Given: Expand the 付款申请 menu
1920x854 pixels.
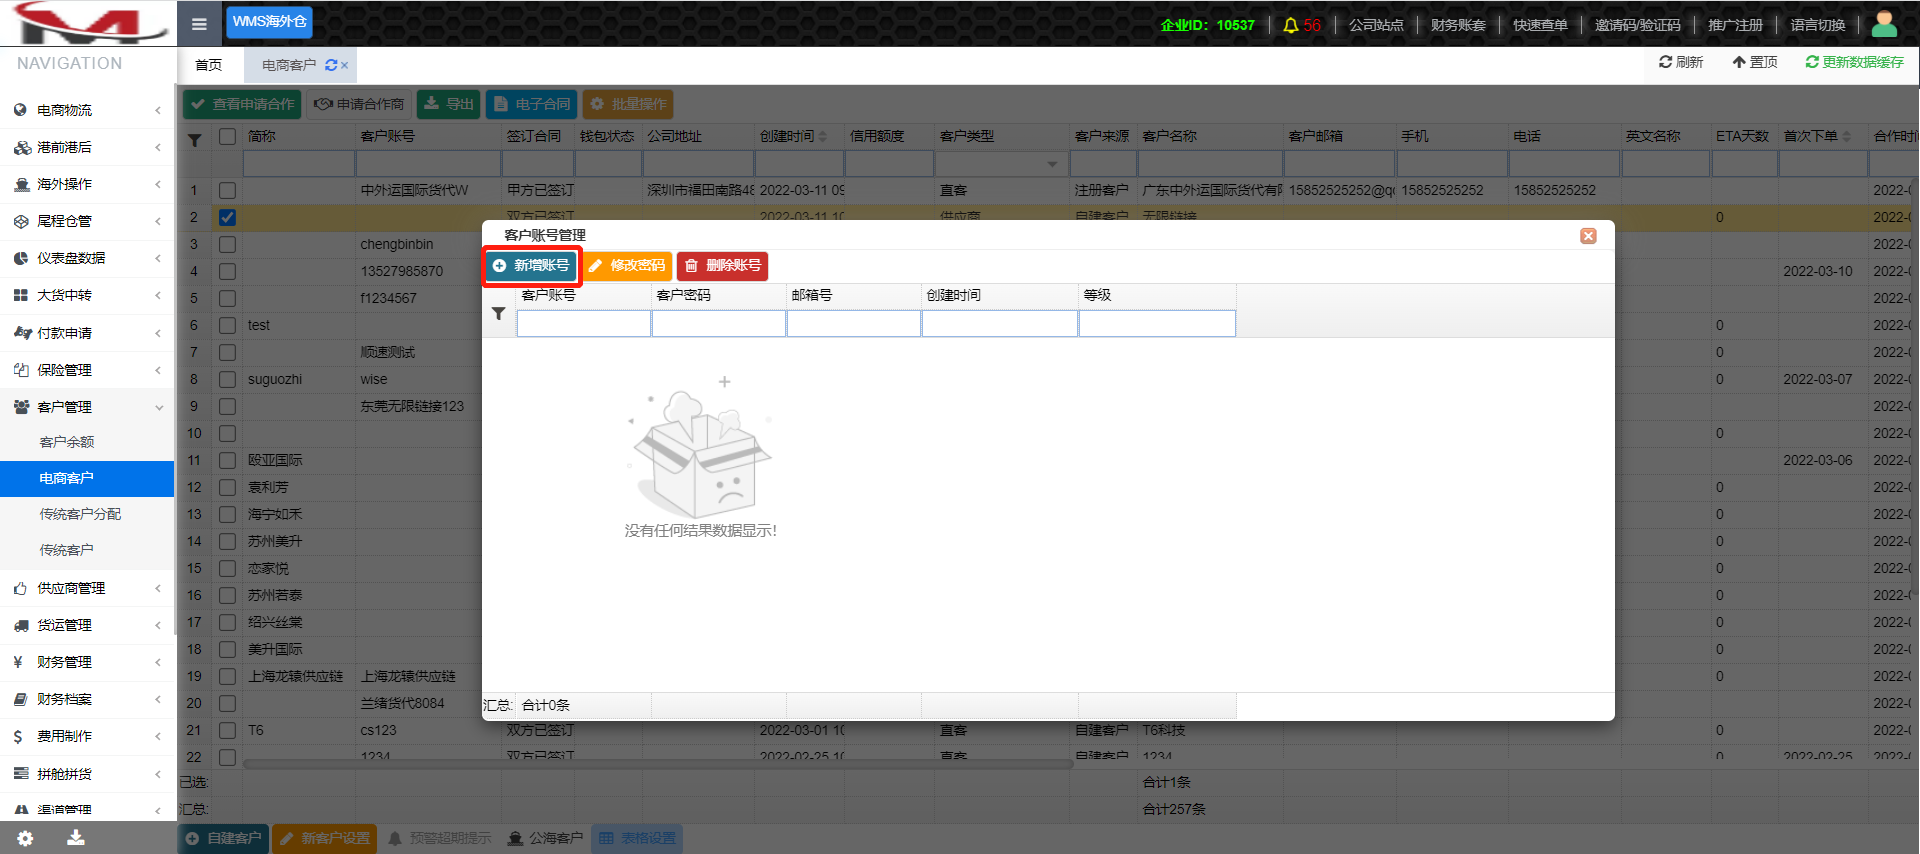Looking at the screenshot, I should tap(88, 333).
